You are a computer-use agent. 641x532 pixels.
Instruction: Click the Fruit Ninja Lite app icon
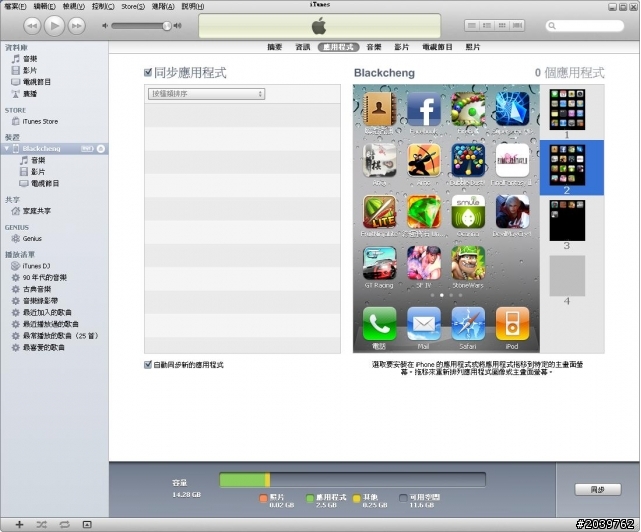coord(379,212)
